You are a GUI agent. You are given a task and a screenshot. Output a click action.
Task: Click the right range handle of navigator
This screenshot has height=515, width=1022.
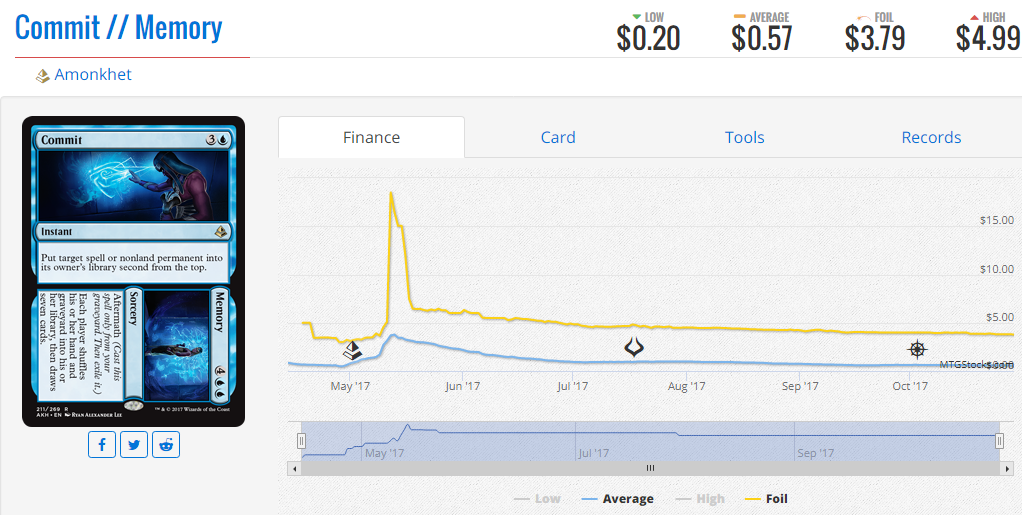coord(999,441)
